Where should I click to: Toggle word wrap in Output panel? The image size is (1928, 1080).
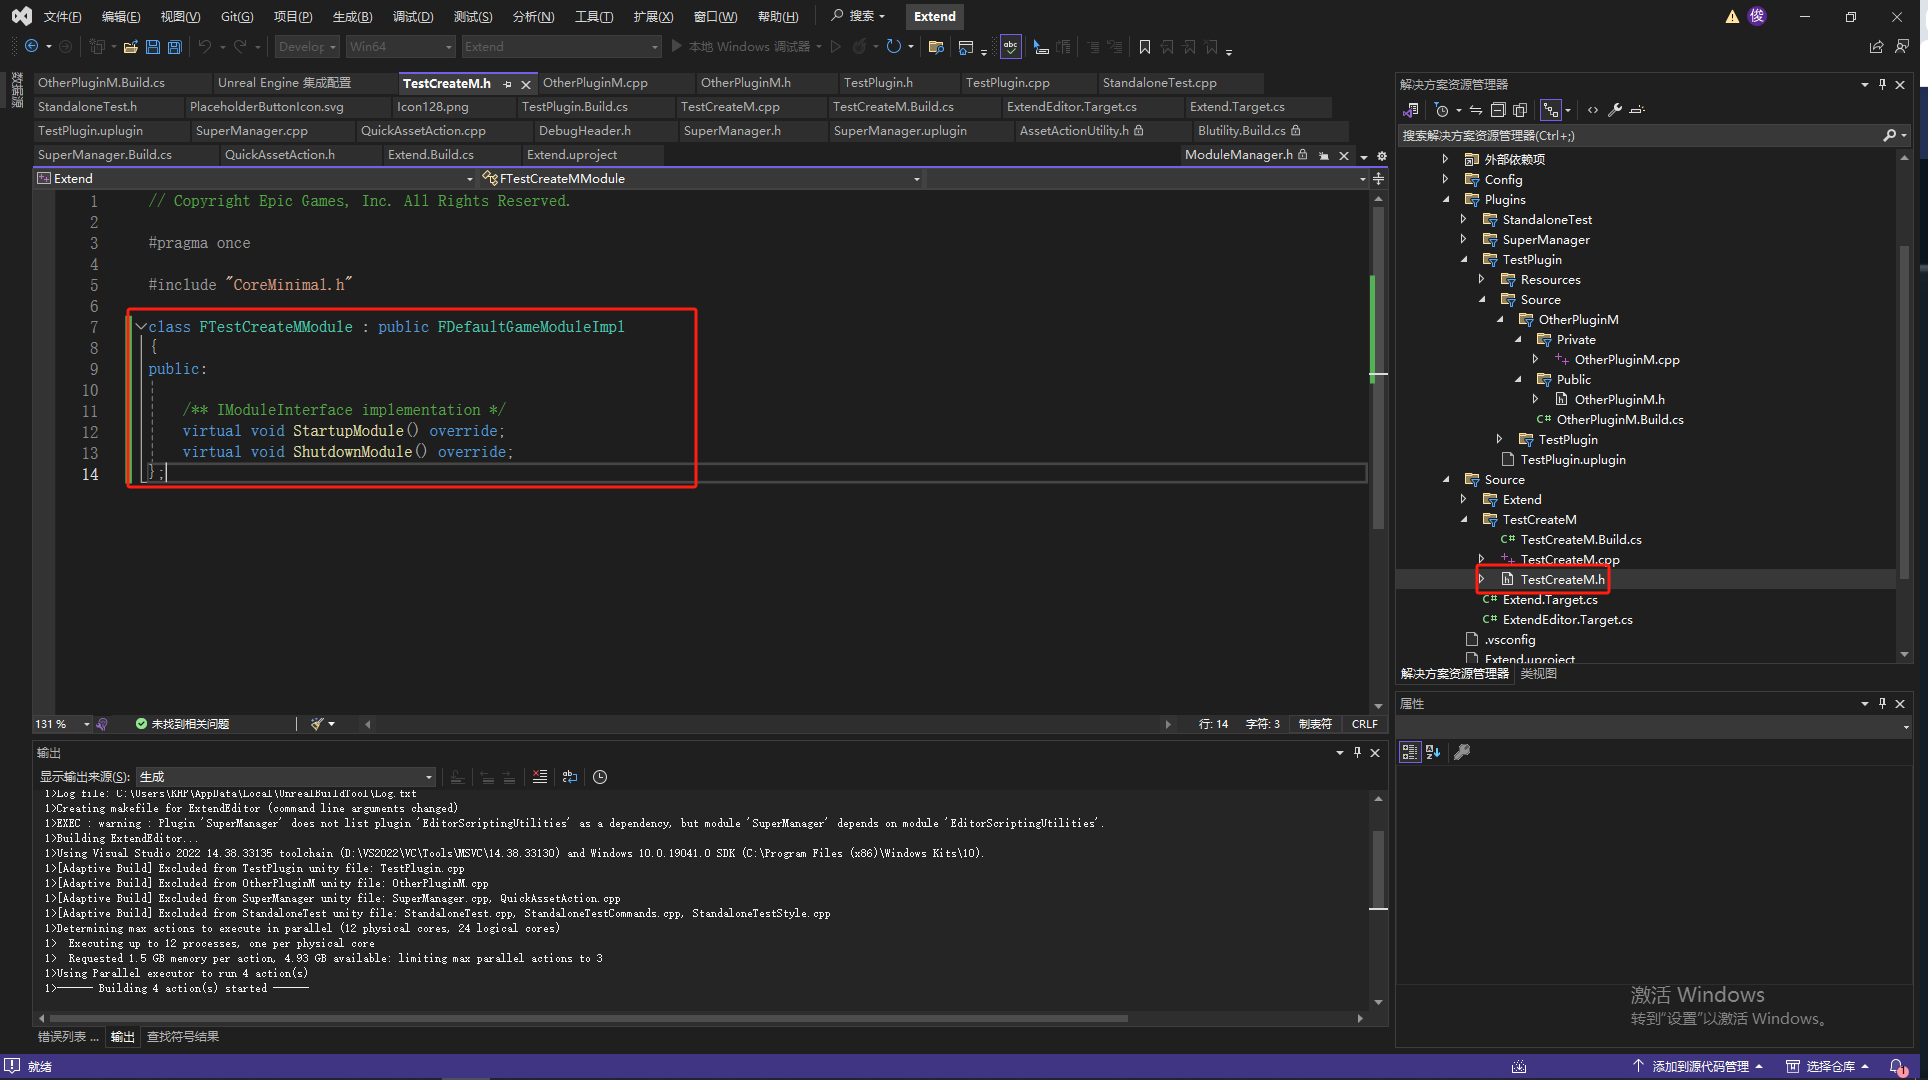(x=570, y=777)
